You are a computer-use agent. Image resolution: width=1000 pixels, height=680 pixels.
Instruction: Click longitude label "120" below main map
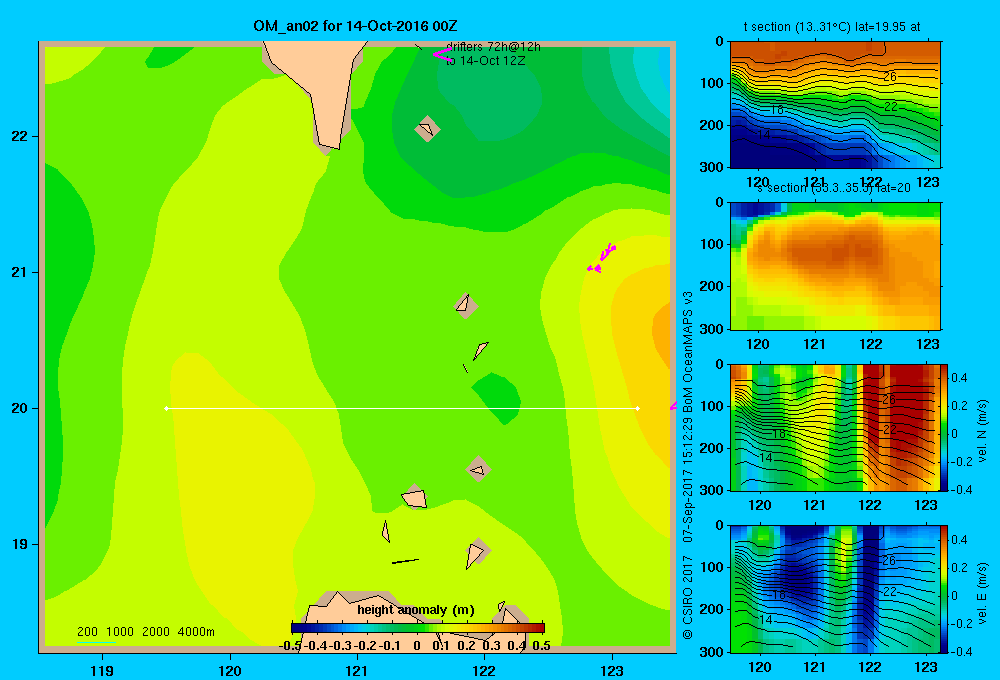click(230, 670)
